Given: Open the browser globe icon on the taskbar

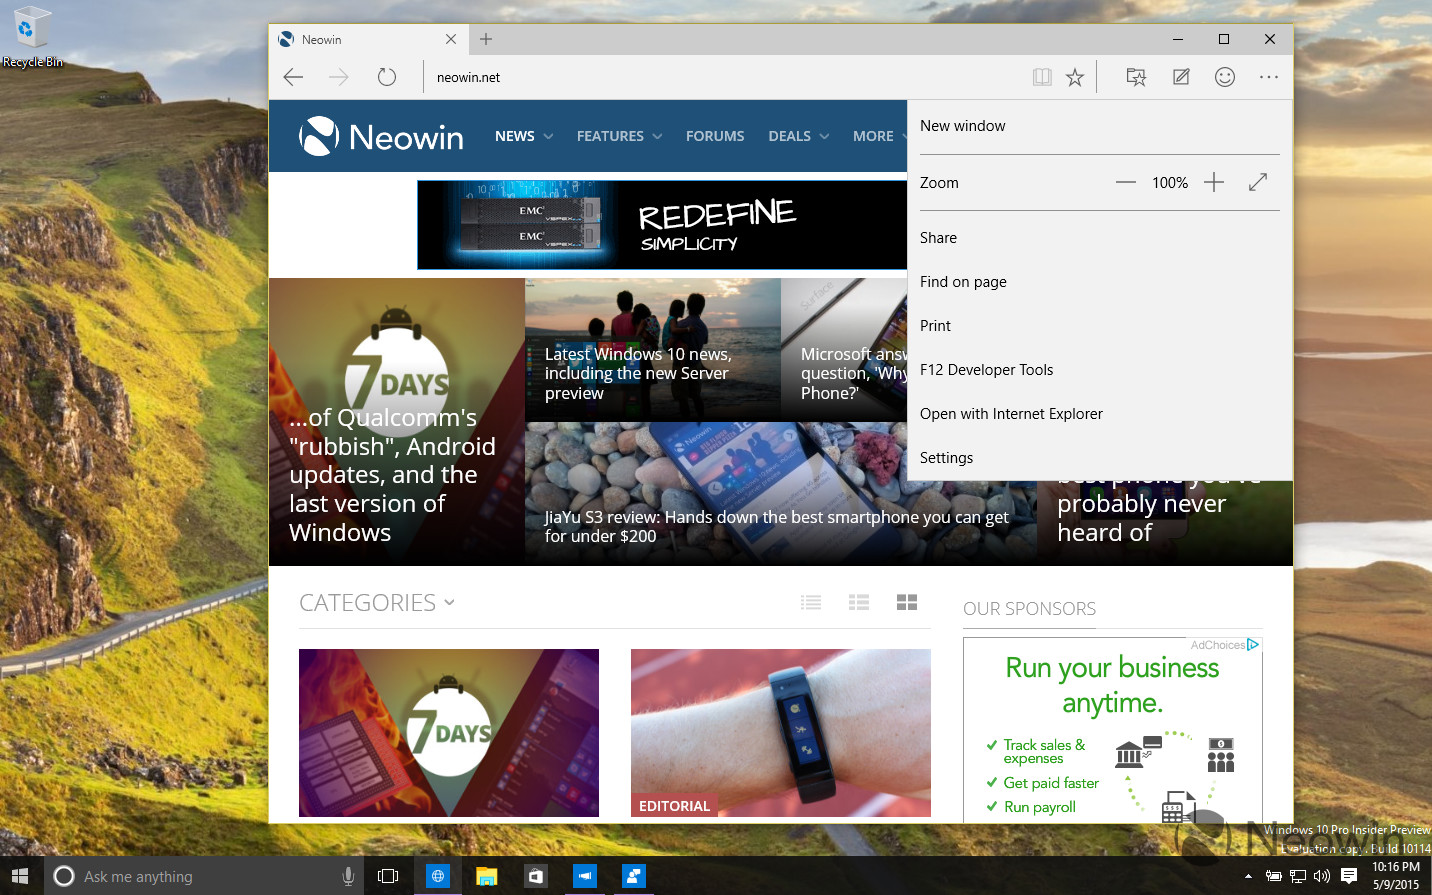Looking at the screenshot, I should click(x=437, y=876).
